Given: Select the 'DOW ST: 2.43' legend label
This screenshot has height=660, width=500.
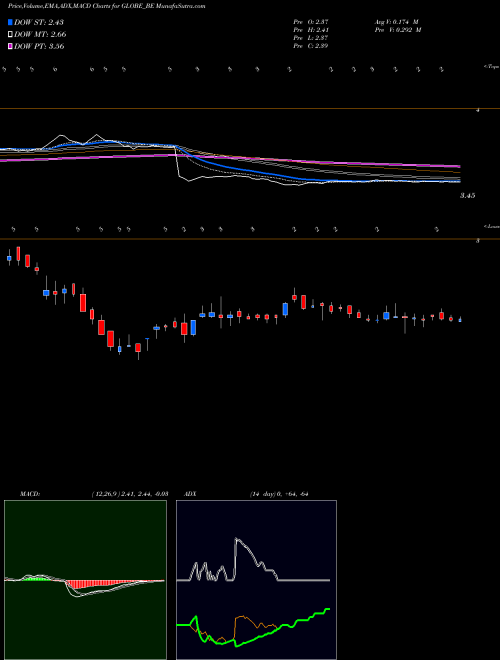Looking at the screenshot, I should point(39,22).
